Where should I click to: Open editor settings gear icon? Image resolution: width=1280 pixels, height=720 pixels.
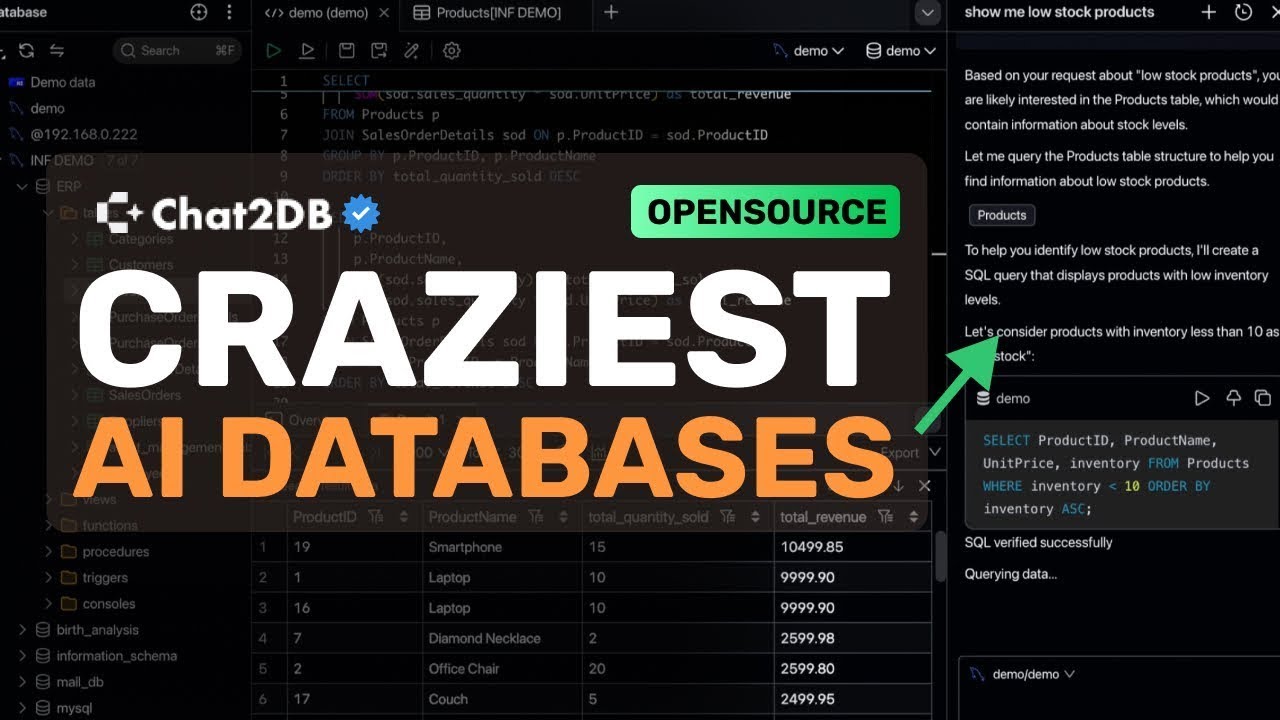(x=451, y=50)
